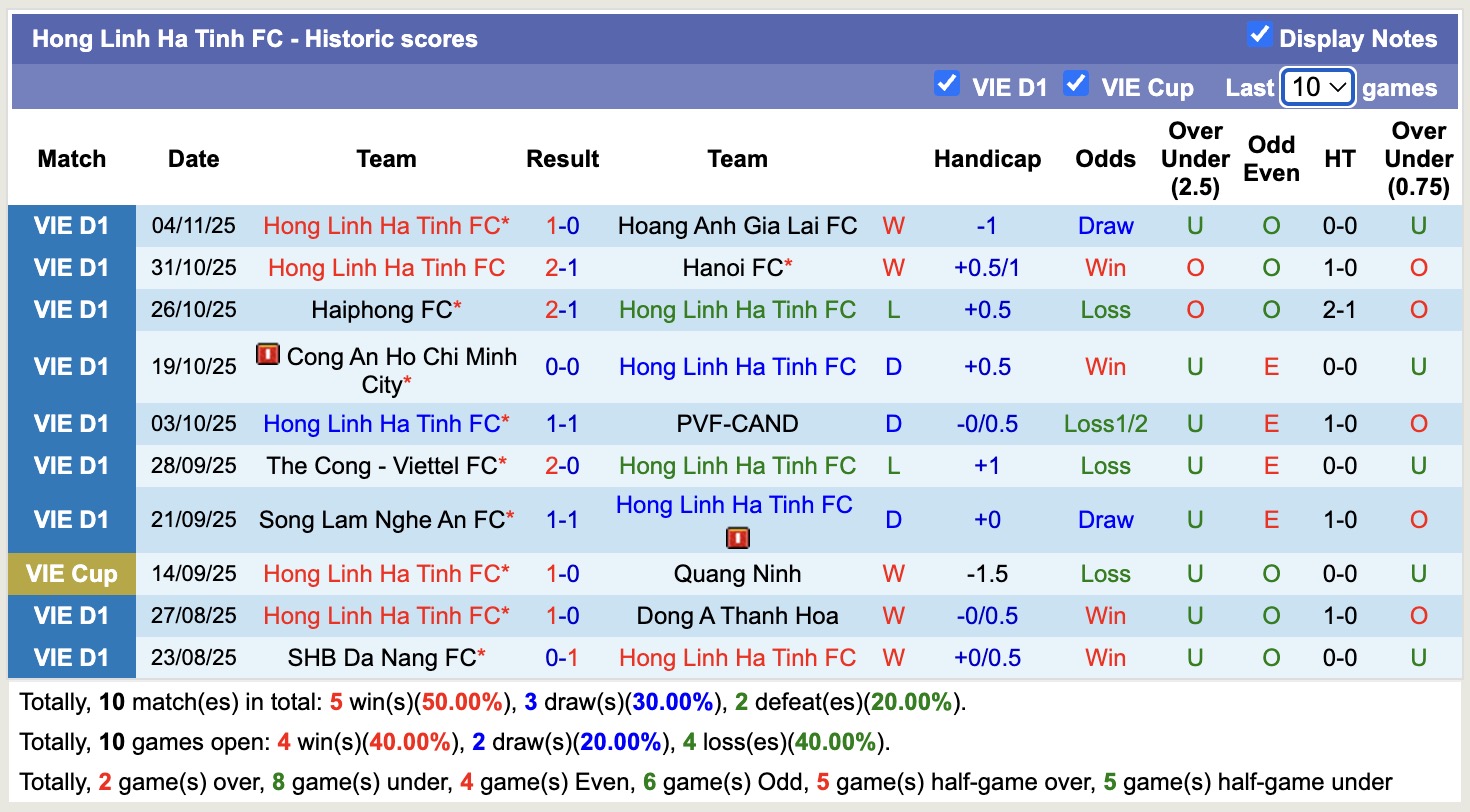This screenshot has height=812, width=1470.
Task: Click VIE D1 label for 04/11/25 match
Action: pos(72,226)
